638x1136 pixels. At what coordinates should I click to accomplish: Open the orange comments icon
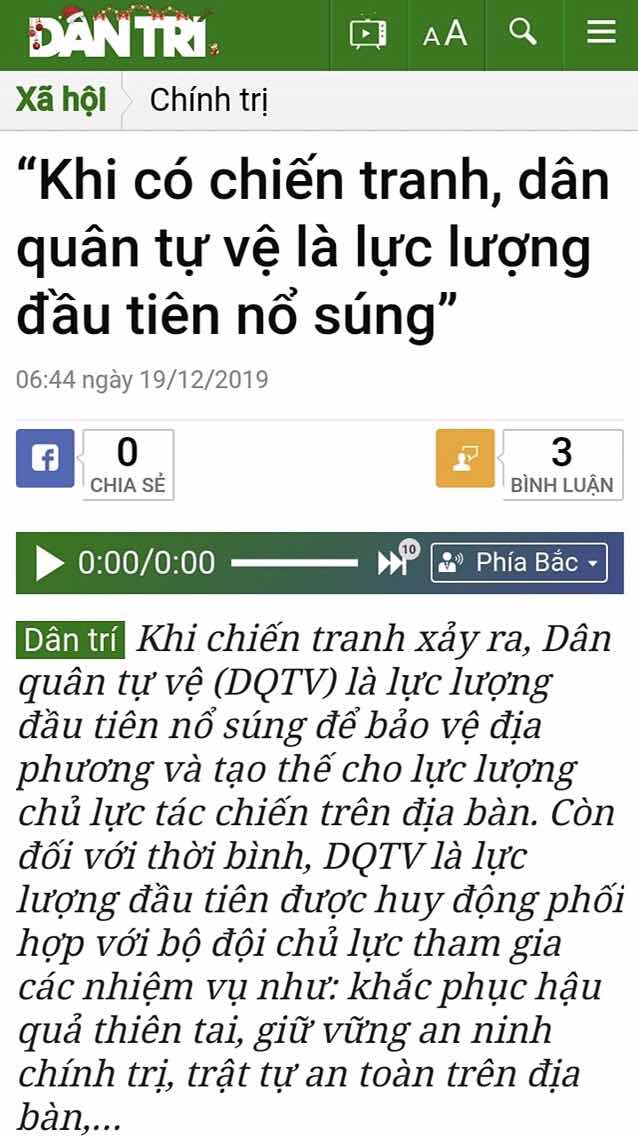pyautogui.click(x=465, y=458)
